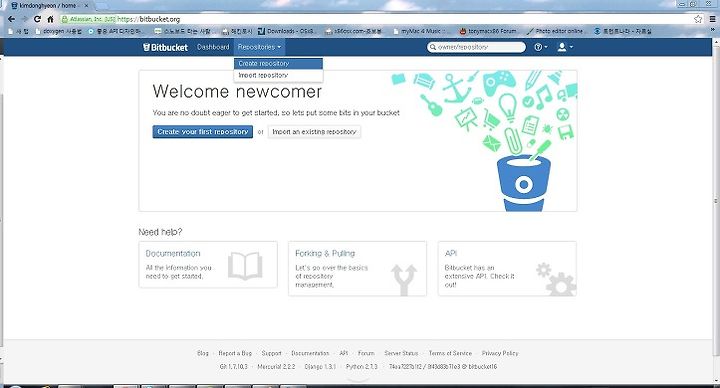Click the fork arrows icon
Viewport: 720px width, 388px height.
pyautogui.click(x=404, y=279)
